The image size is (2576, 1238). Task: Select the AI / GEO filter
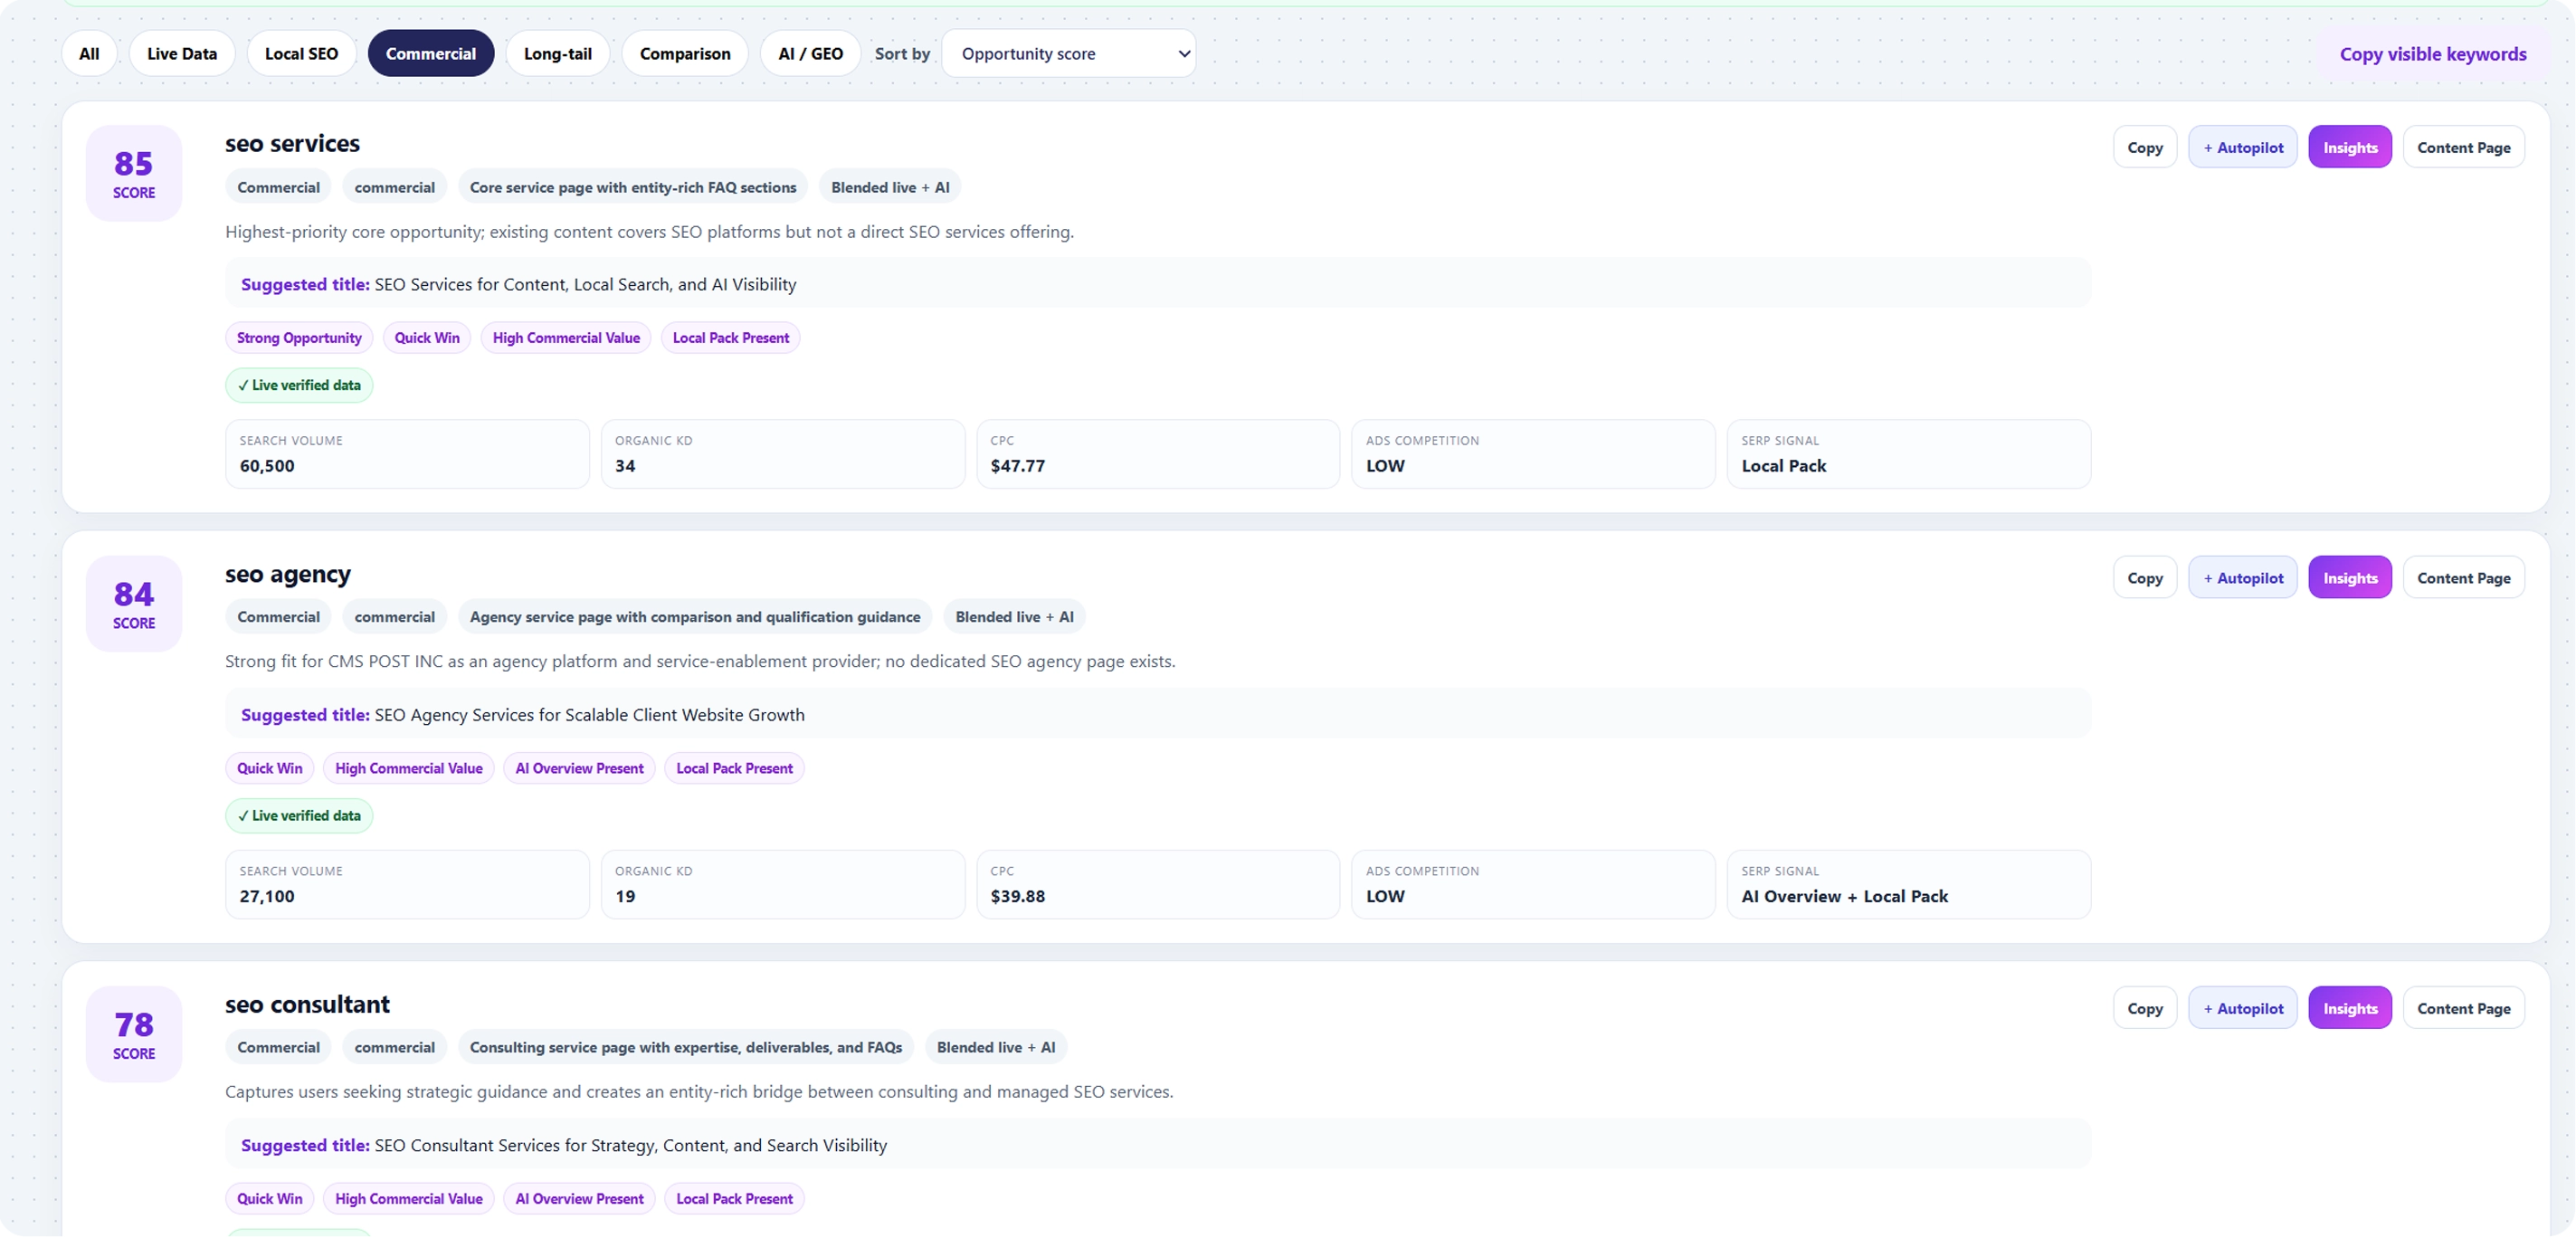[x=811, y=54]
